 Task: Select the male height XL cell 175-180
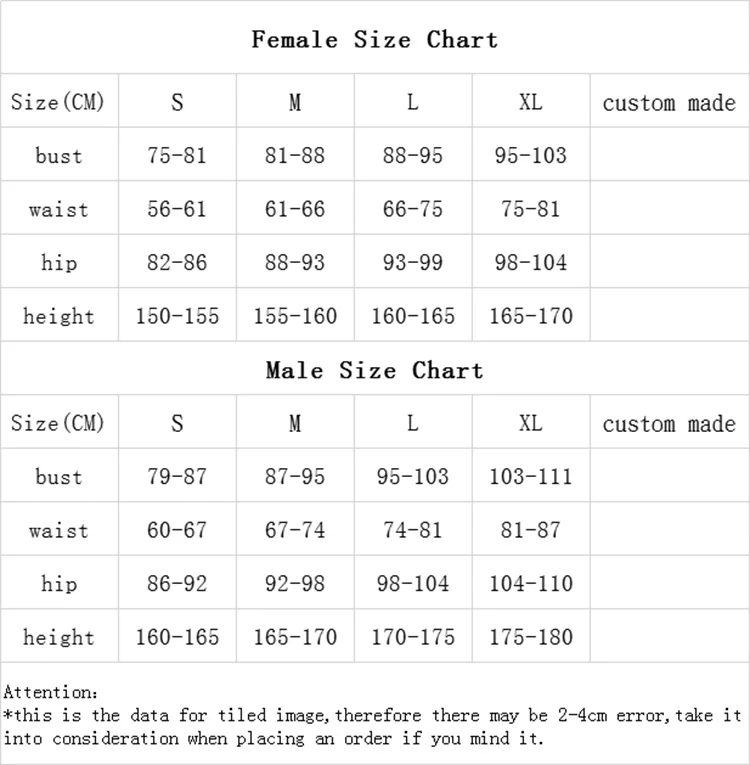point(531,638)
